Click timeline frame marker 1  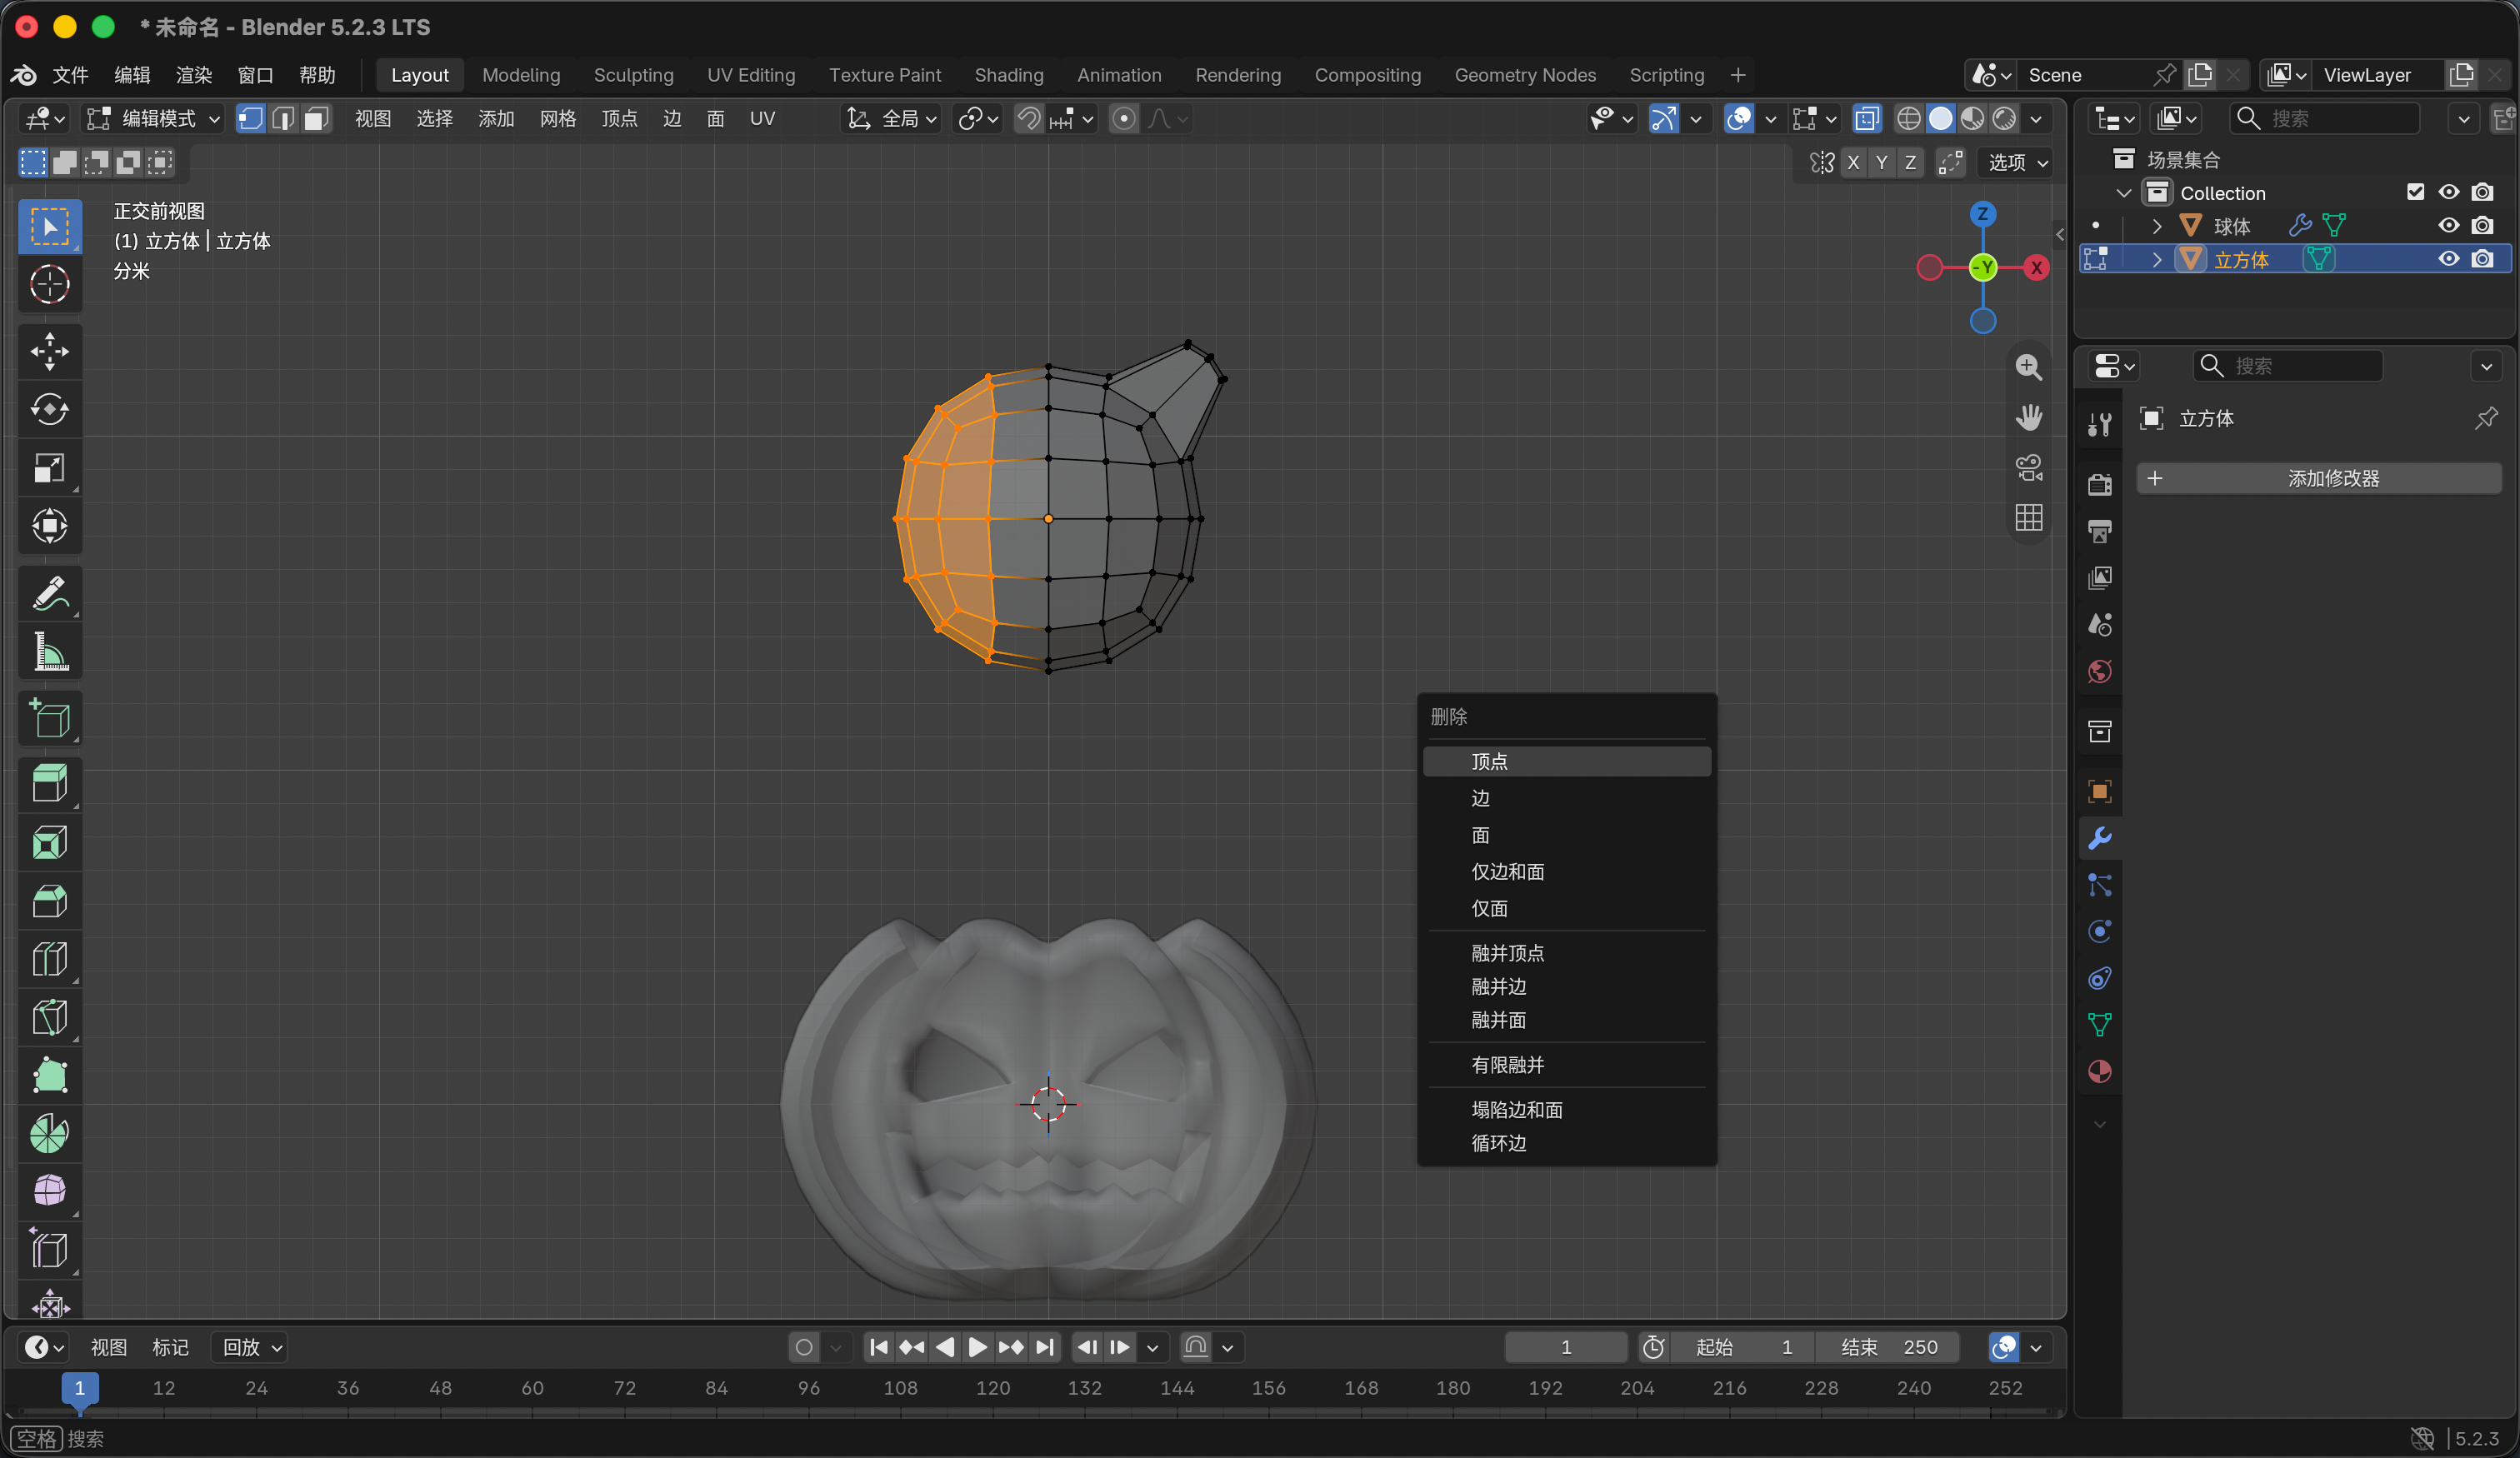pos(80,1388)
